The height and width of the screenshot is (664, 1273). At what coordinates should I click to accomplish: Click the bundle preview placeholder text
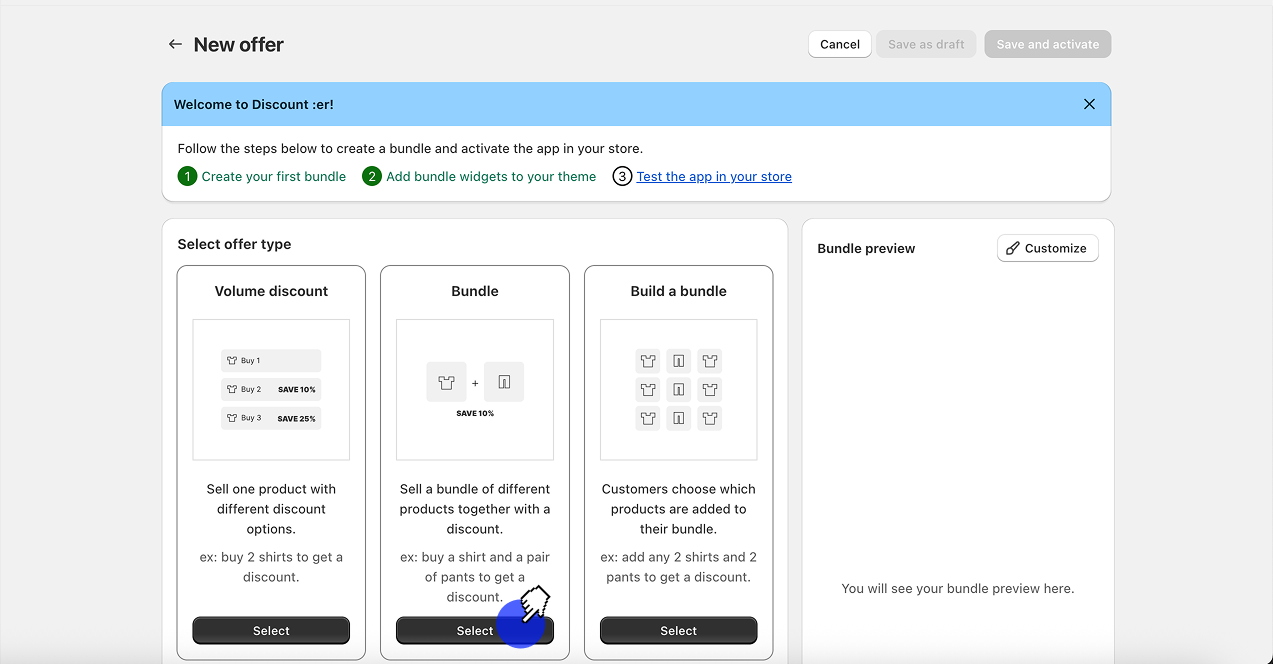pyautogui.click(x=957, y=589)
